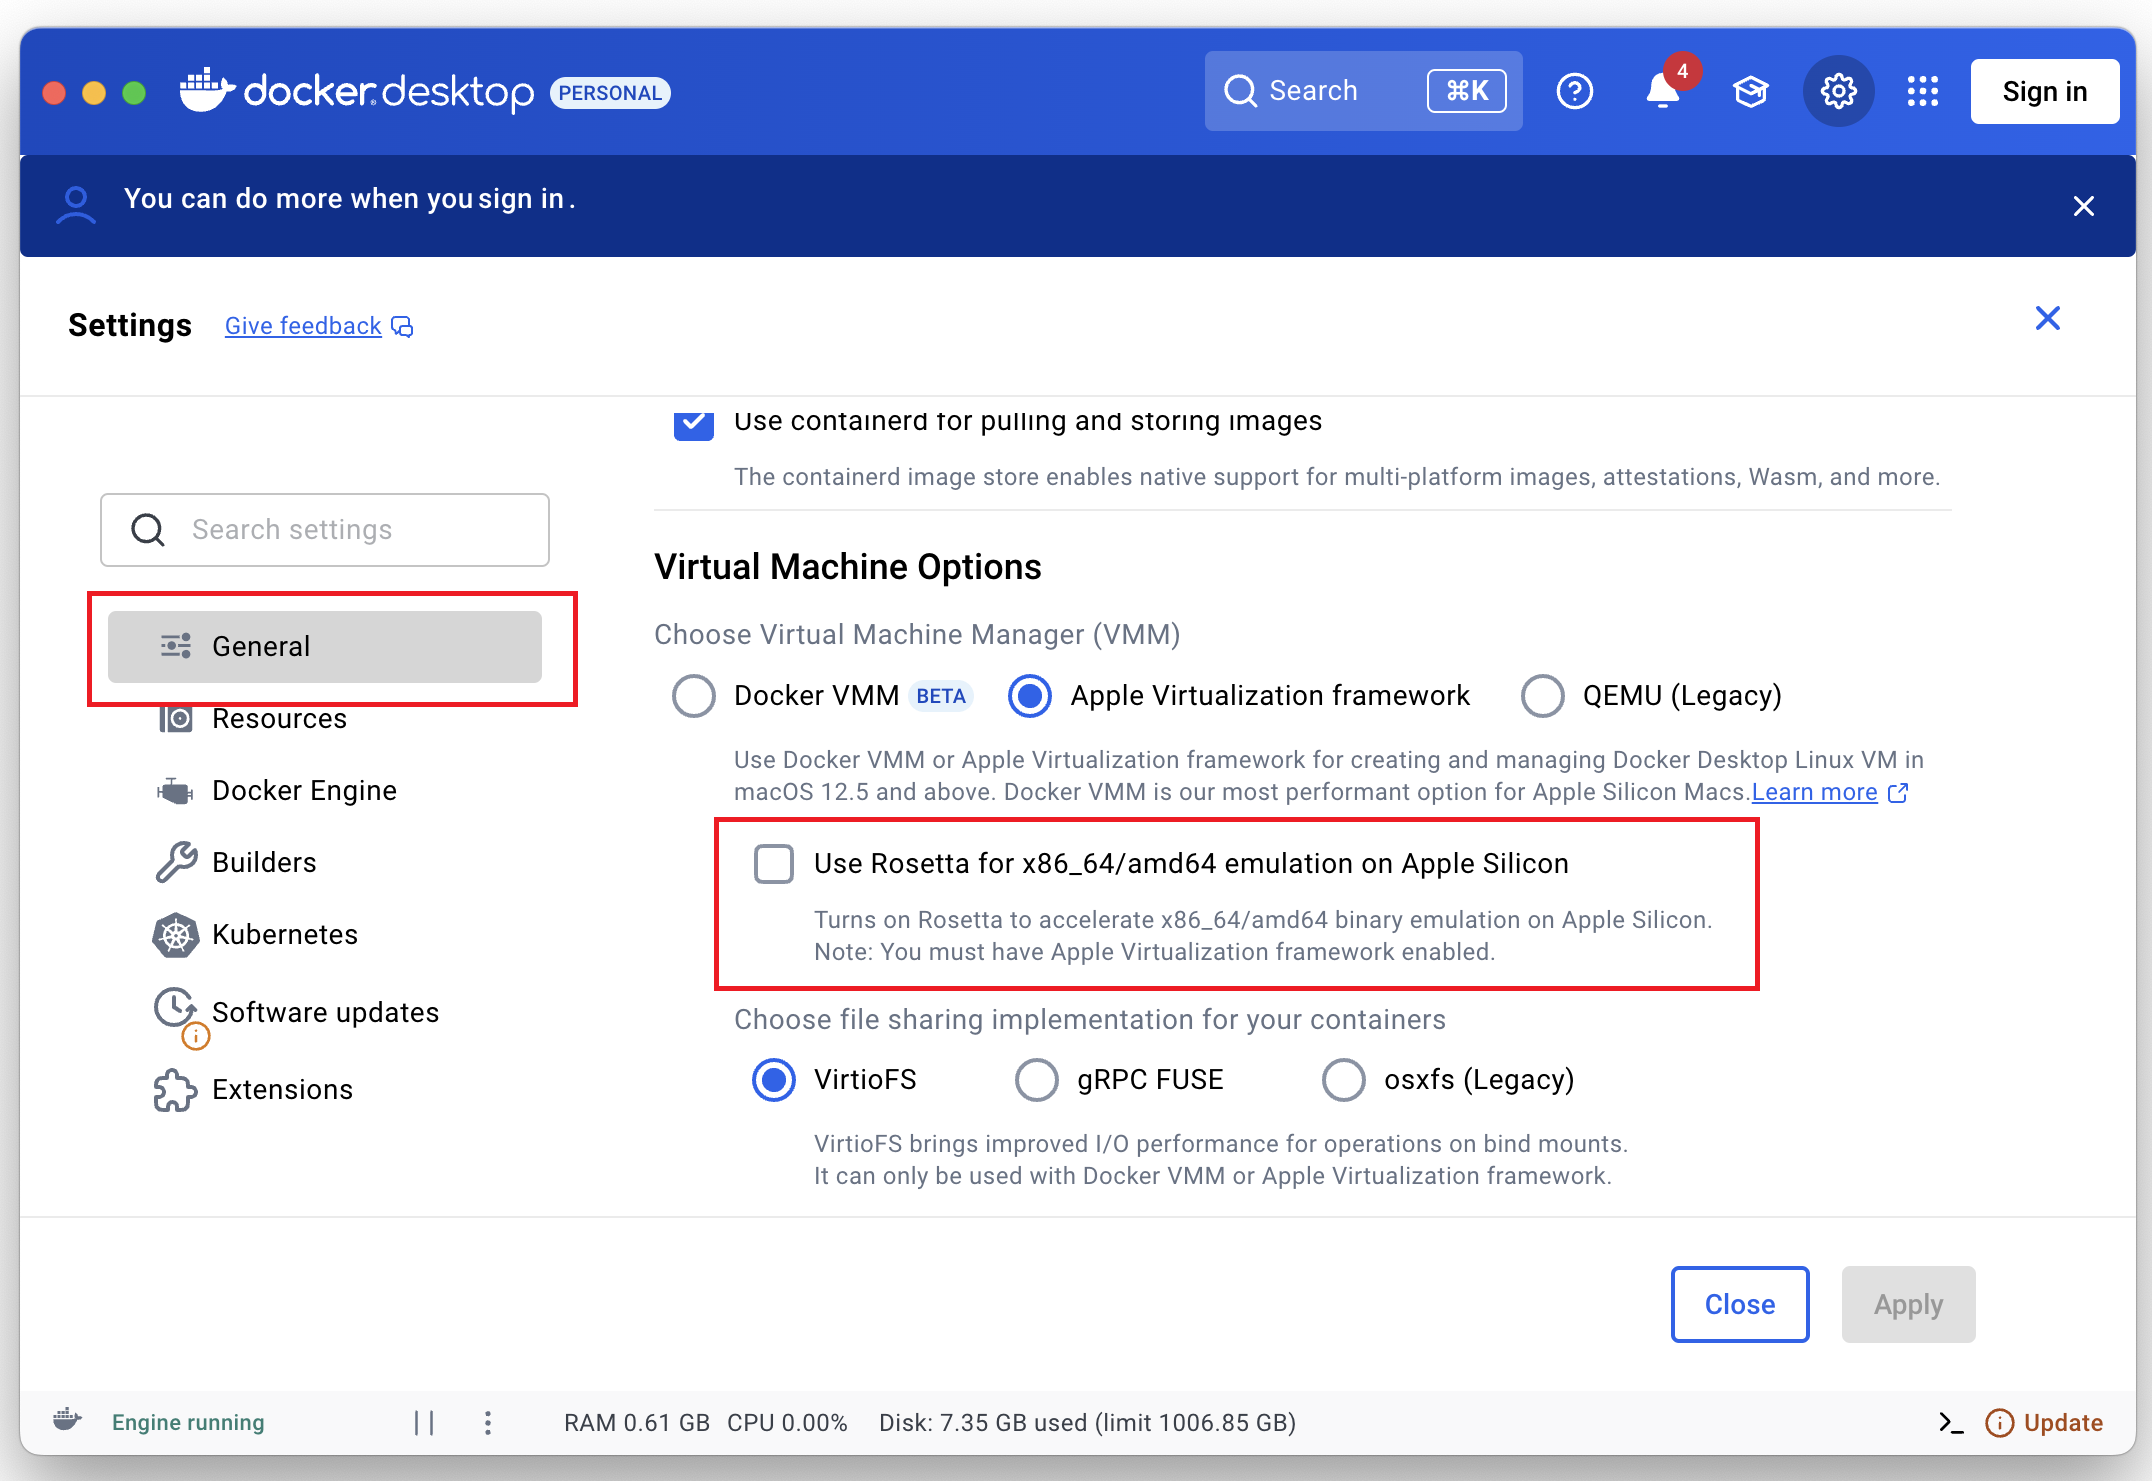Click RAM 0.61 GB status text

pyautogui.click(x=636, y=1422)
